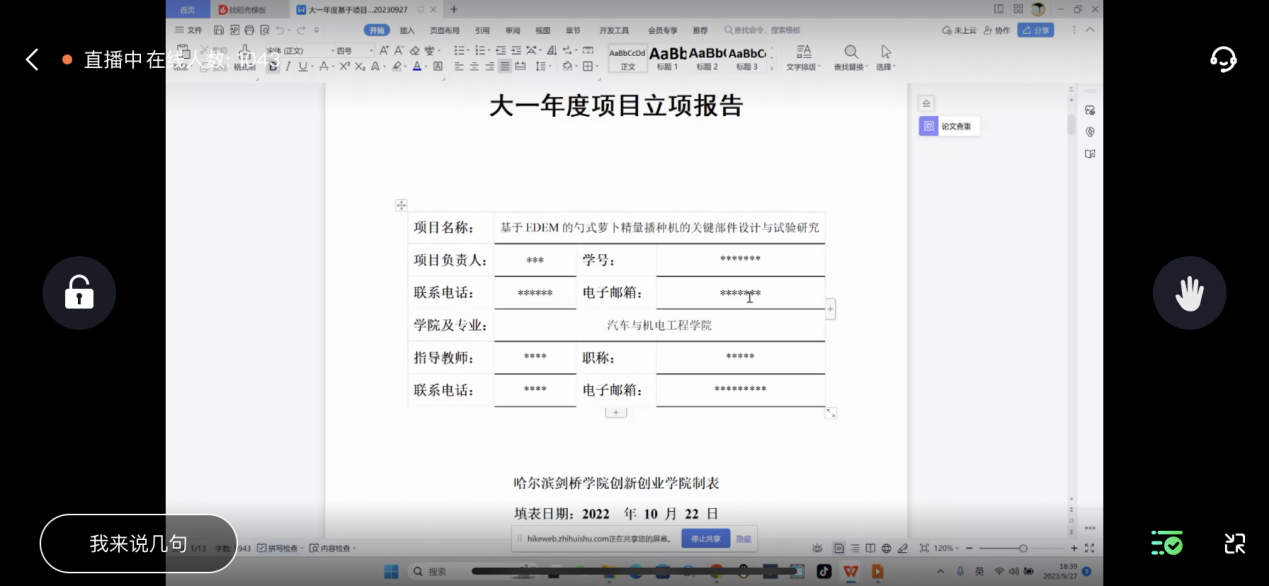Viewport: 1269px width, 586px height.
Task: Toggle eye protection mode in status bar
Action: pyautogui.click(x=818, y=549)
